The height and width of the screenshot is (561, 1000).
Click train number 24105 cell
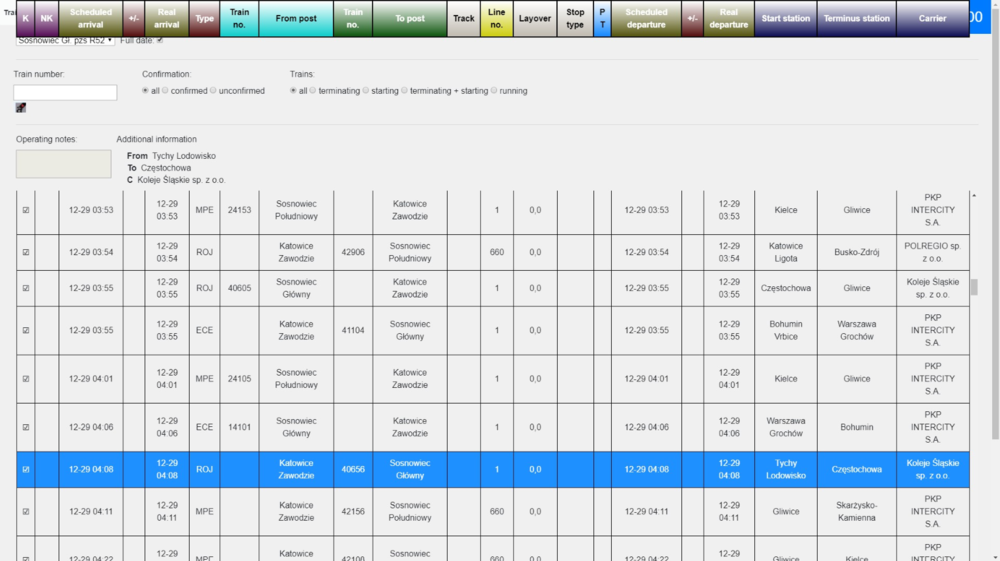[239, 379]
